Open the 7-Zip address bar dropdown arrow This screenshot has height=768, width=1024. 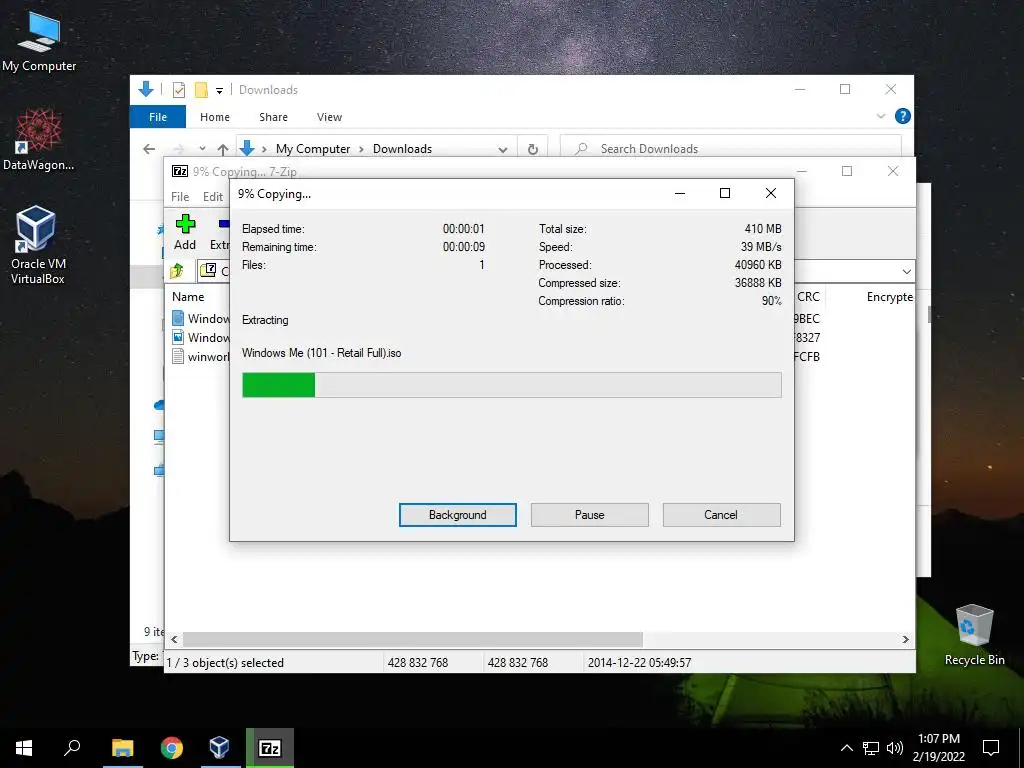tap(906, 271)
